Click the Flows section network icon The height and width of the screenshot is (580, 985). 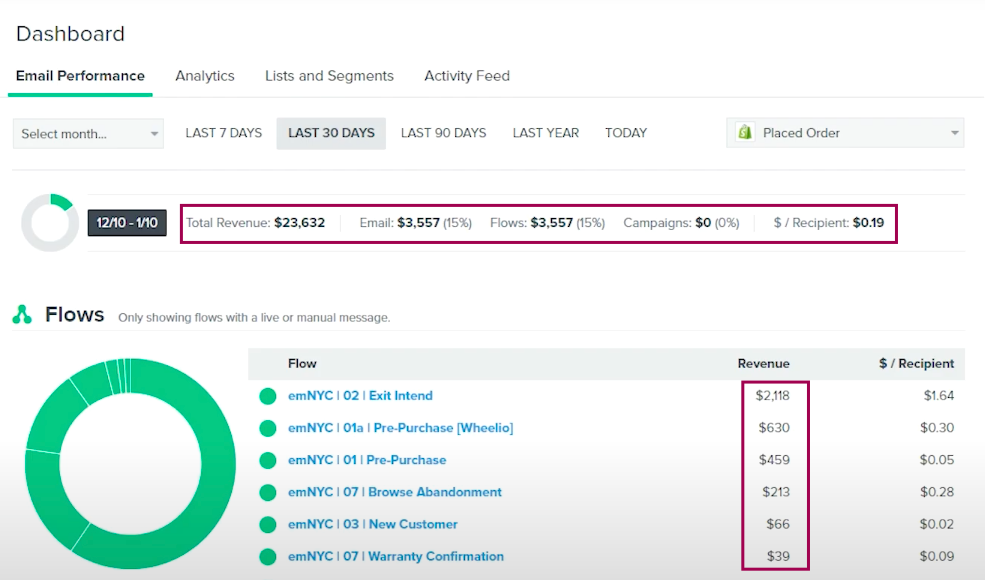pyautogui.click(x=22, y=315)
